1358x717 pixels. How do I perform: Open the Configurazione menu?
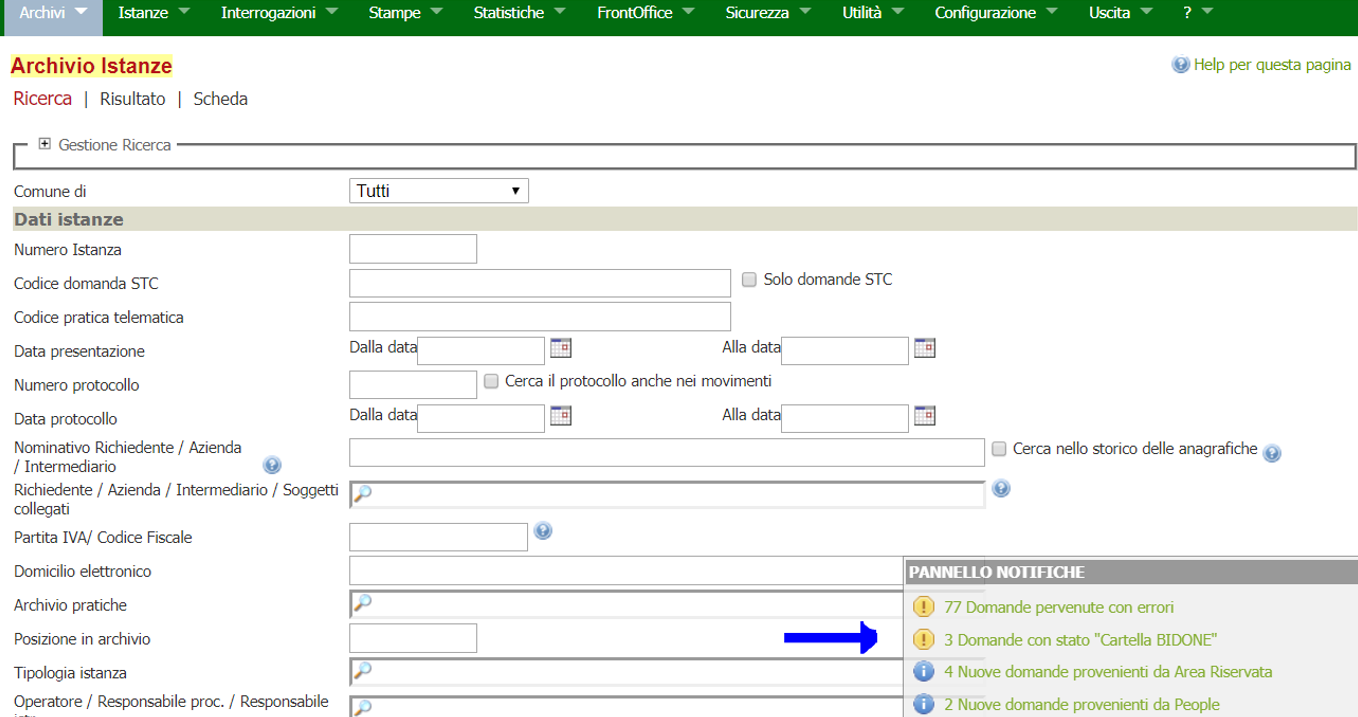tap(995, 13)
